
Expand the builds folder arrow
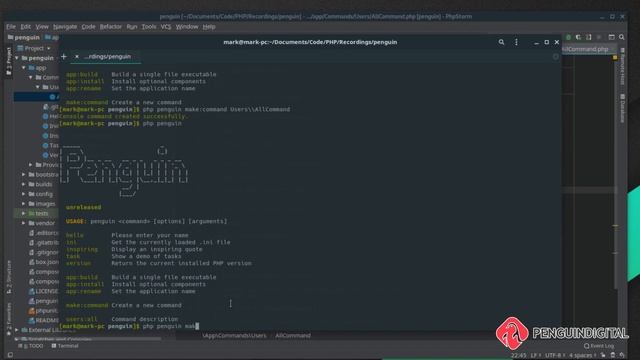[x=24, y=184]
